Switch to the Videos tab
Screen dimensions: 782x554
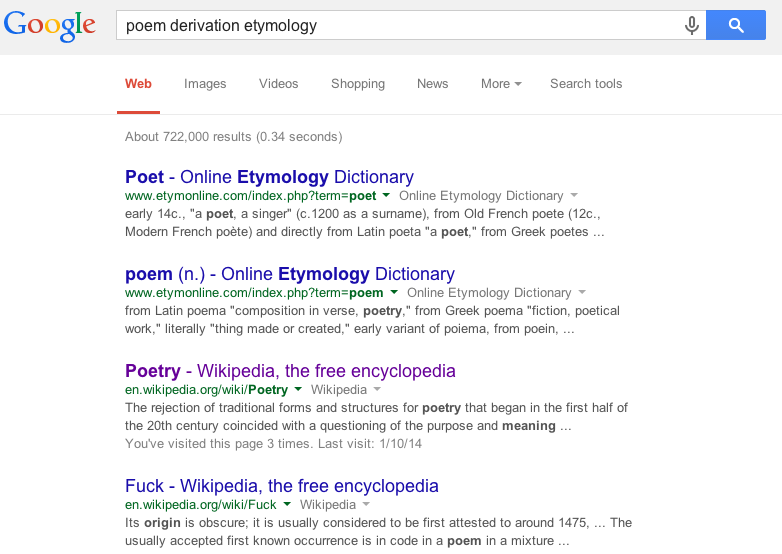pos(279,84)
